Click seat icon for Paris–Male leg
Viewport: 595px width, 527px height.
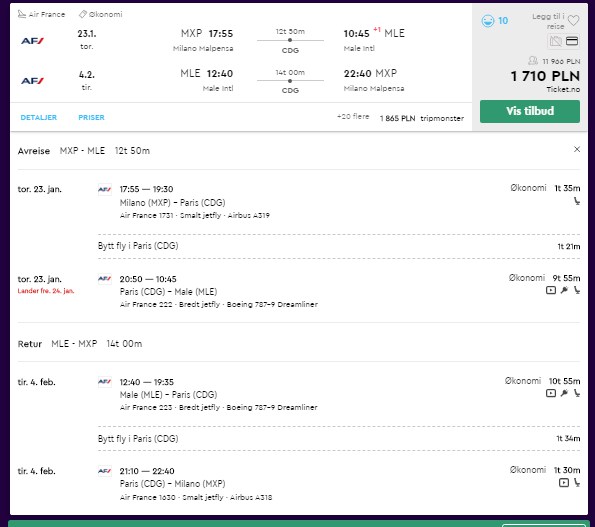click(577, 290)
